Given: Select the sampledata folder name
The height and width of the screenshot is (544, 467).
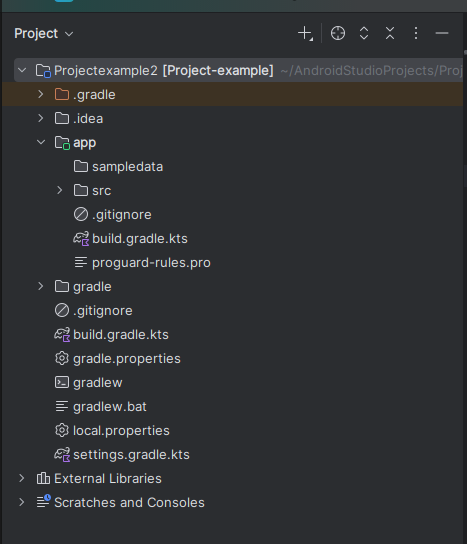Looking at the screenshot, I should pyautogui.click(x=127, y=167).
